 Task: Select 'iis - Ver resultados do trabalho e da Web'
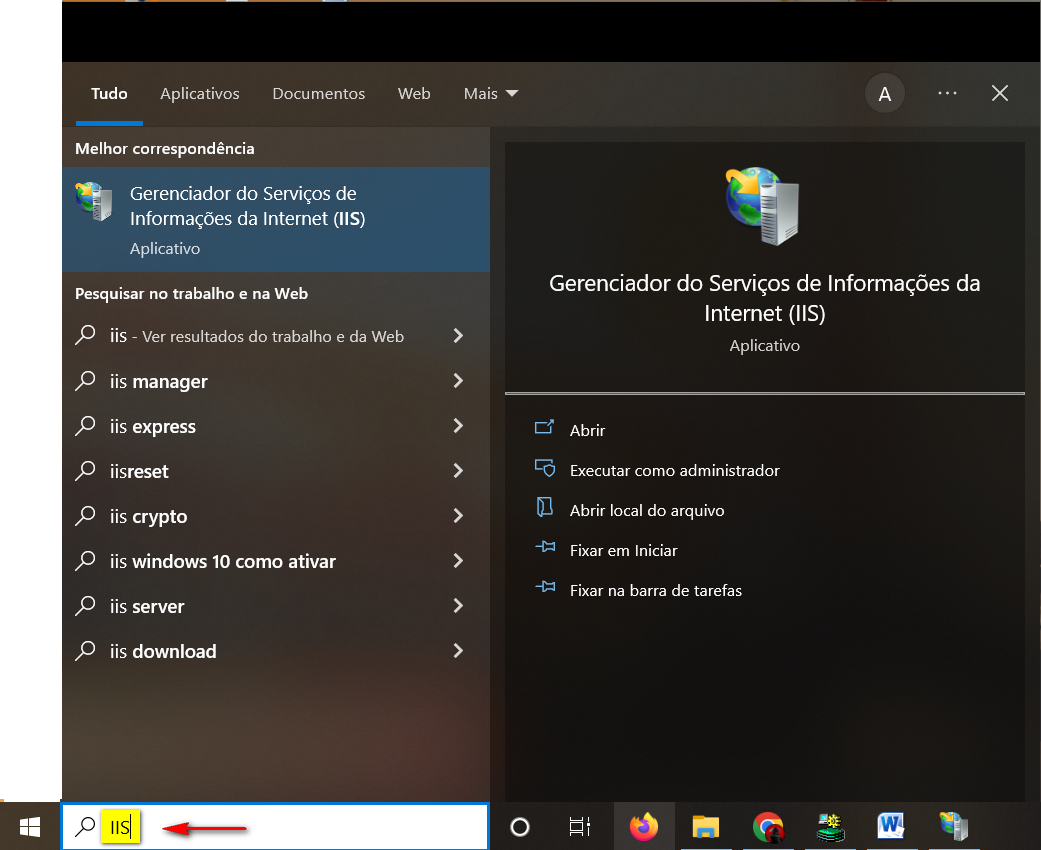pyautogui.click(x=257, y=336)
